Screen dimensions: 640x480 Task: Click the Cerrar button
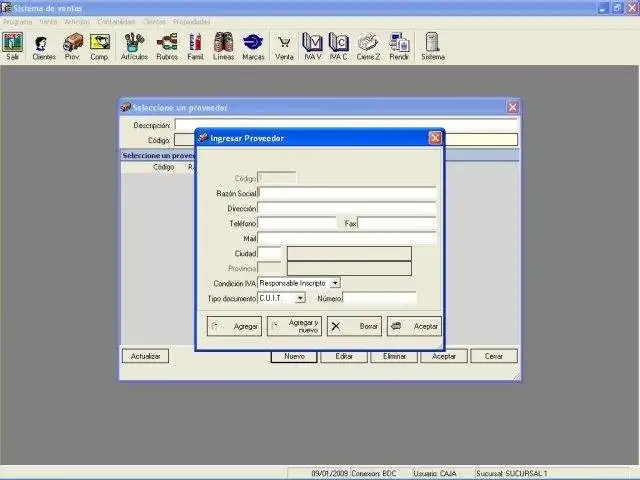pos(494,356)
